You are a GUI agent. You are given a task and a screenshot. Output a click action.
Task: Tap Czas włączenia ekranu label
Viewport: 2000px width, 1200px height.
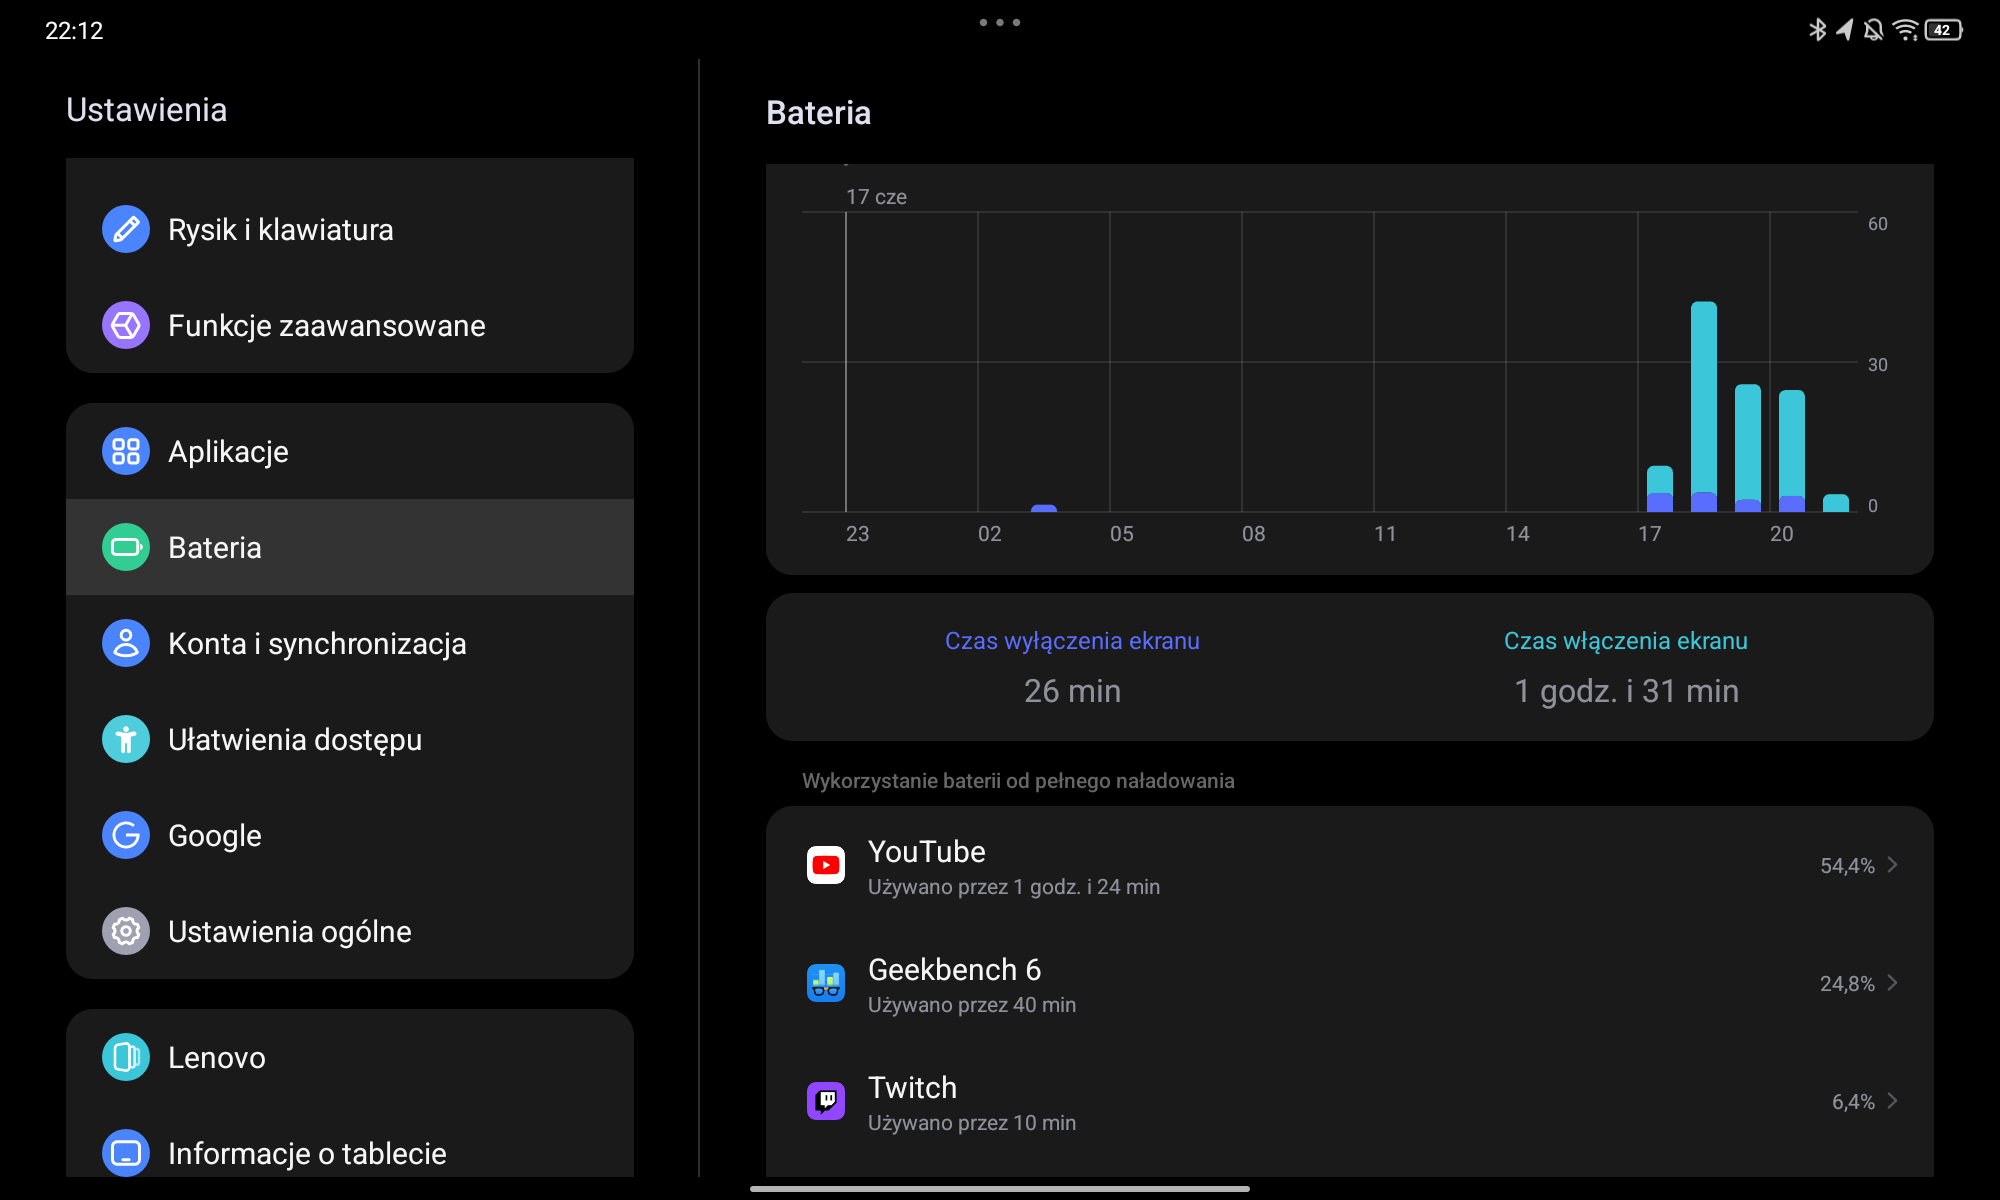point(1626,641)
